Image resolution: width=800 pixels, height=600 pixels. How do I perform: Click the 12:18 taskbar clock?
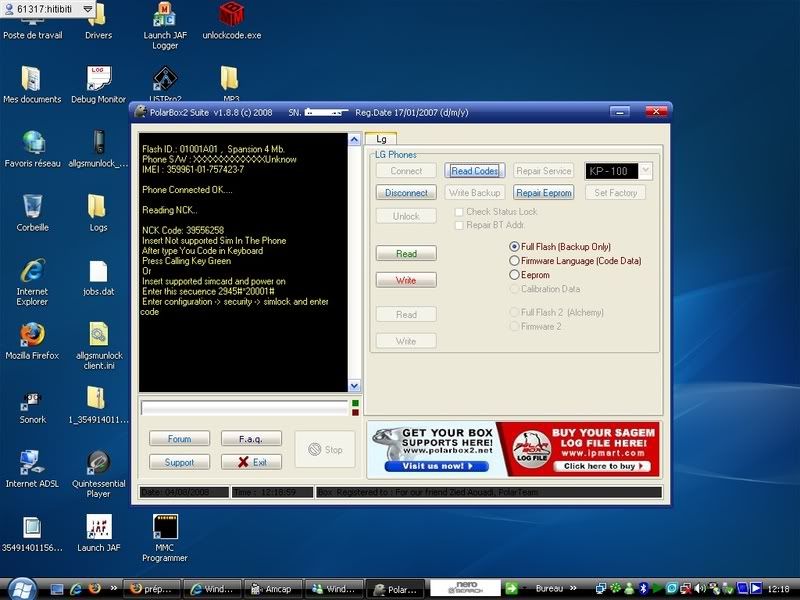coord(778,589)
